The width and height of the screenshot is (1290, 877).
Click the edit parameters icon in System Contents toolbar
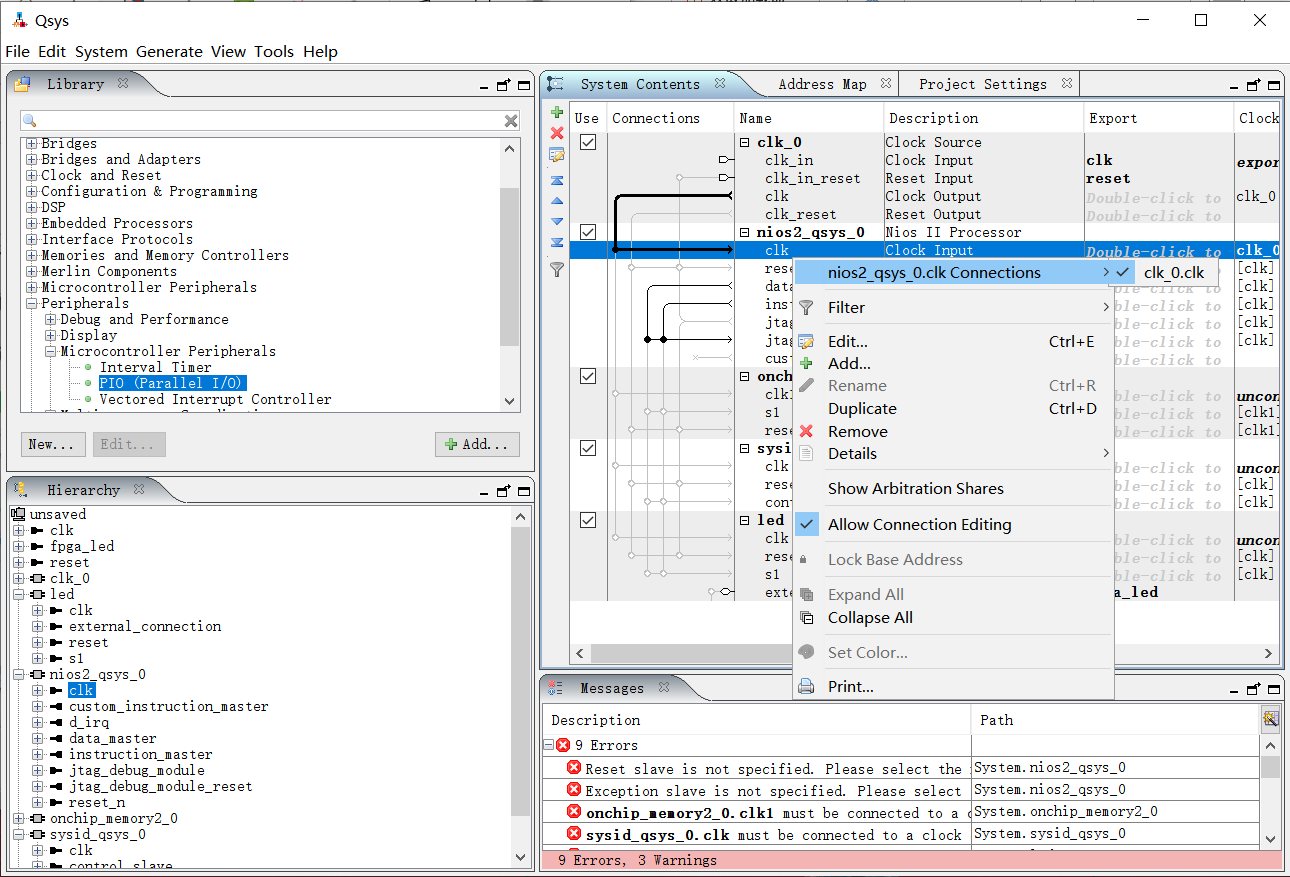click(x=557, y=155)
